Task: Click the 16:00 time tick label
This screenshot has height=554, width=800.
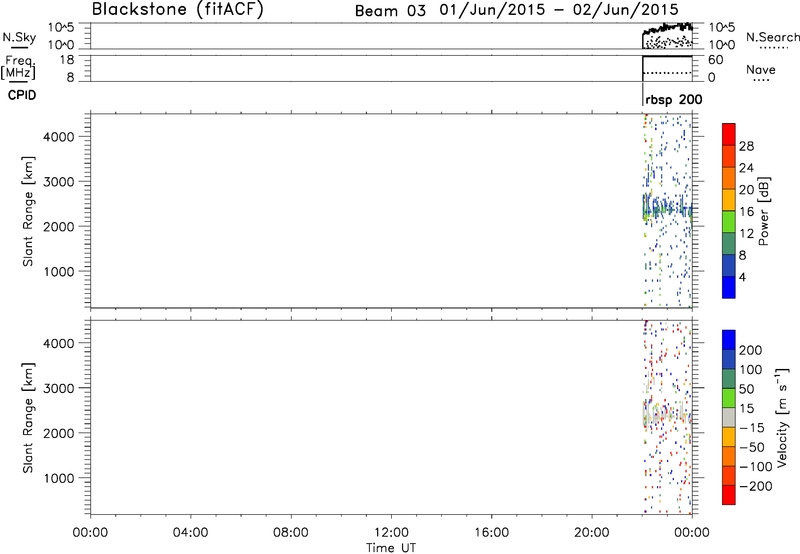Action: pyautogui.click(x=491, y=533)
